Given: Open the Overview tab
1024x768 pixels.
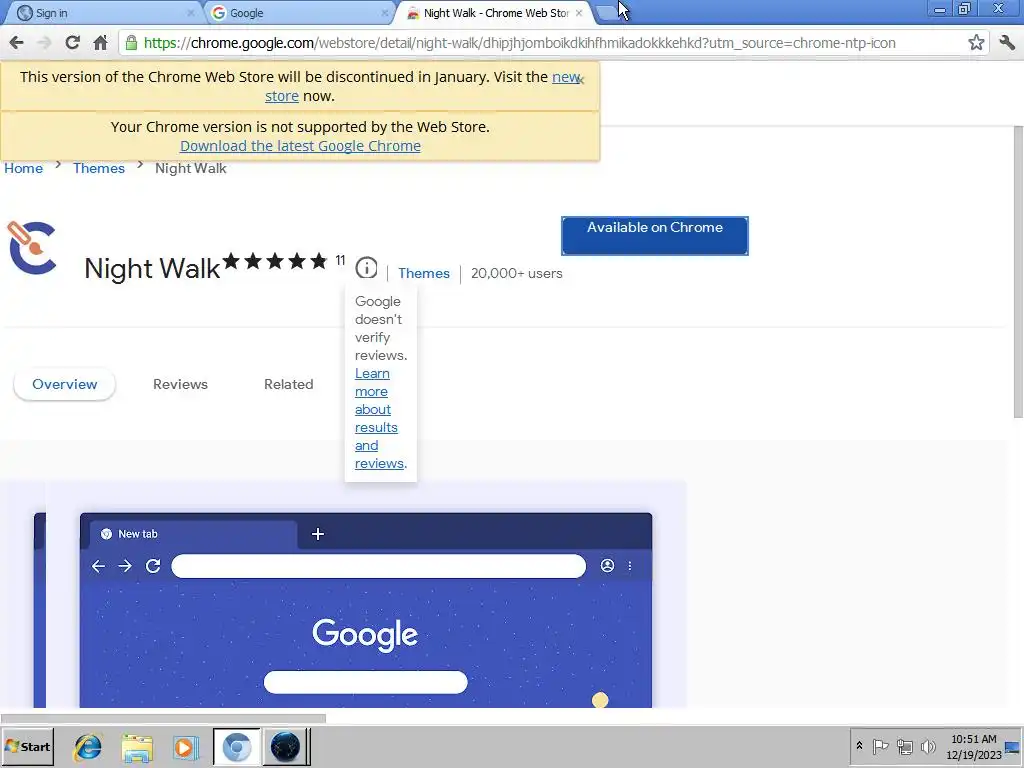Looking at the screenshot, I should click(65, 384).
